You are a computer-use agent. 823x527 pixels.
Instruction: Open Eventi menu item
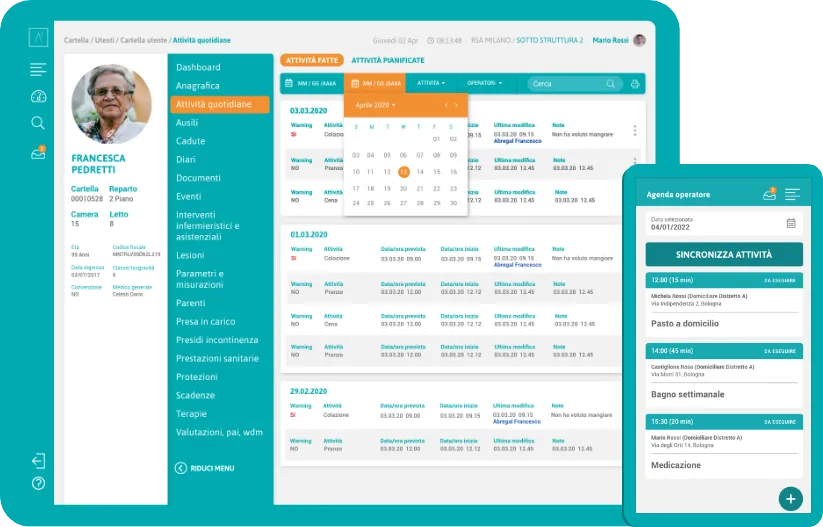(x=188, y=196)
